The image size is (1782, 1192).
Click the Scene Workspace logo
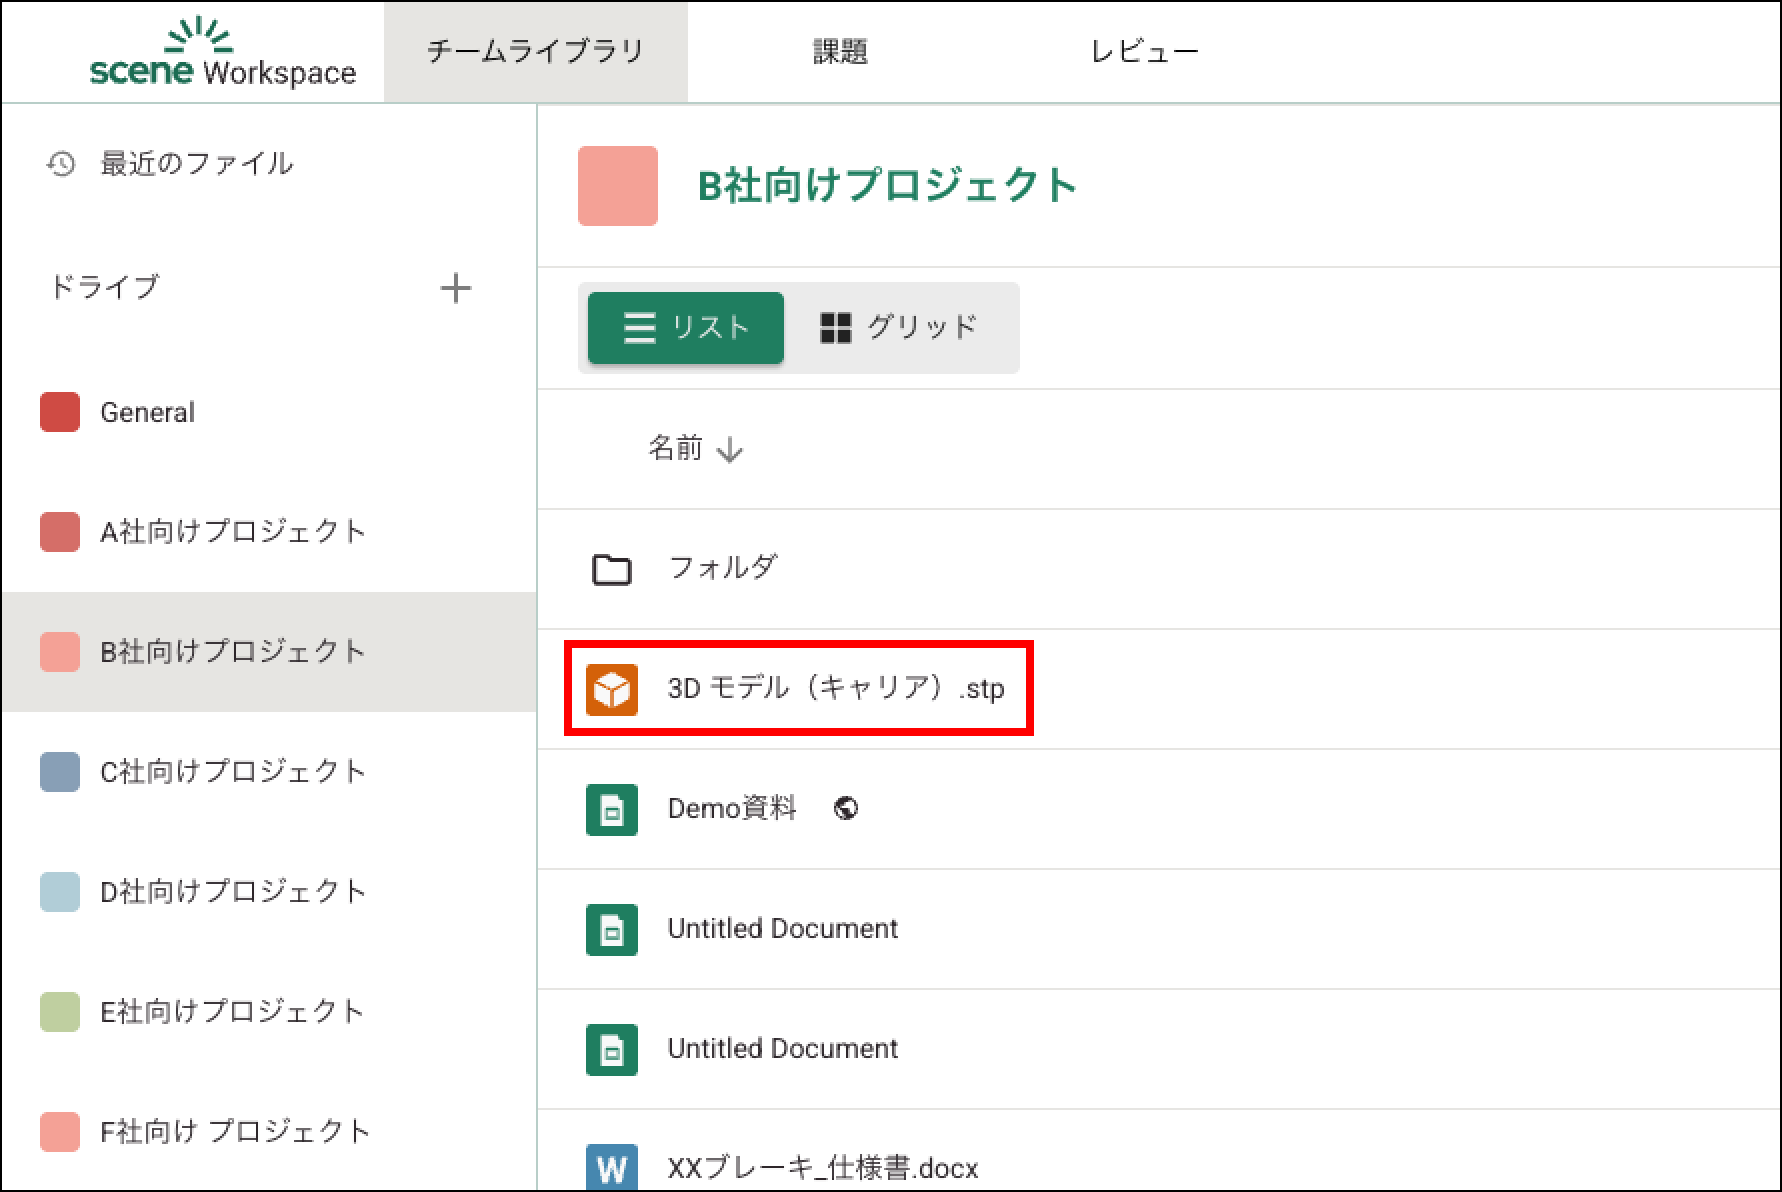pos(222,53)
